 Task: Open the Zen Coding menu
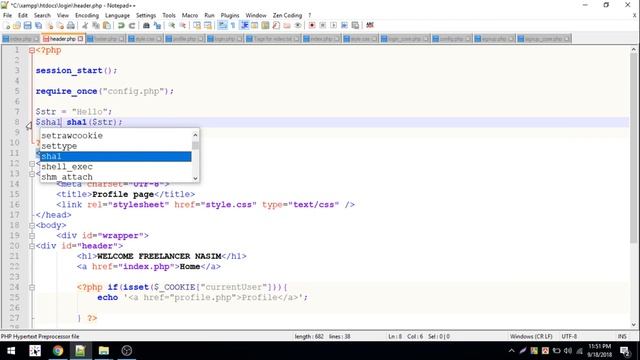287,15
